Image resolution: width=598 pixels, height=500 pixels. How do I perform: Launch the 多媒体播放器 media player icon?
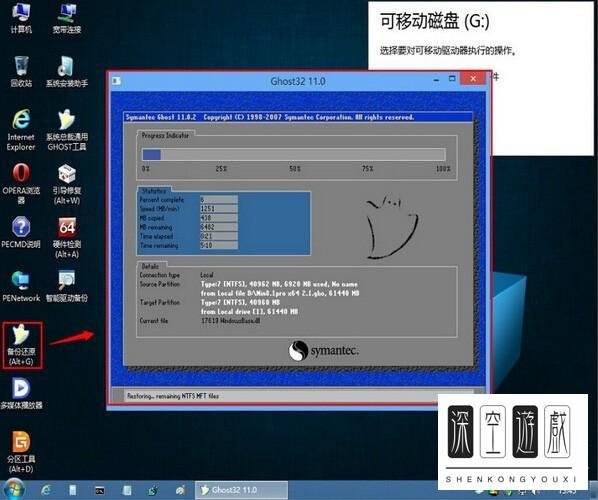[x=21, y=394]
